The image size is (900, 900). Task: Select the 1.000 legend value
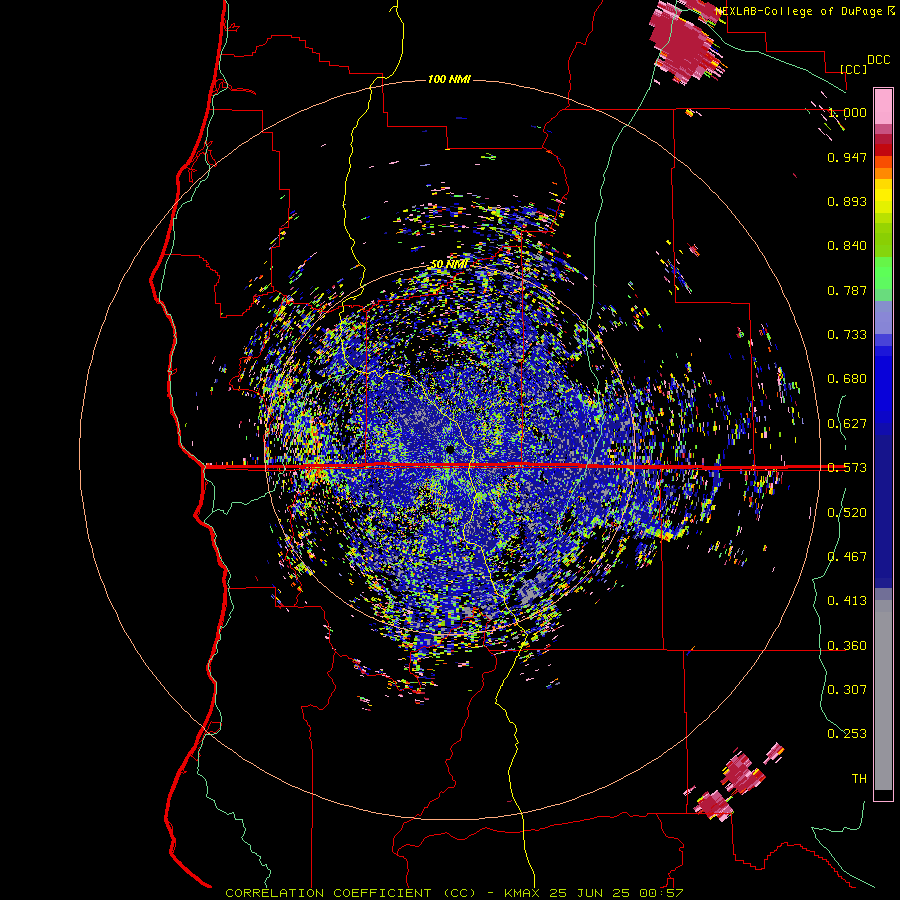847,112
